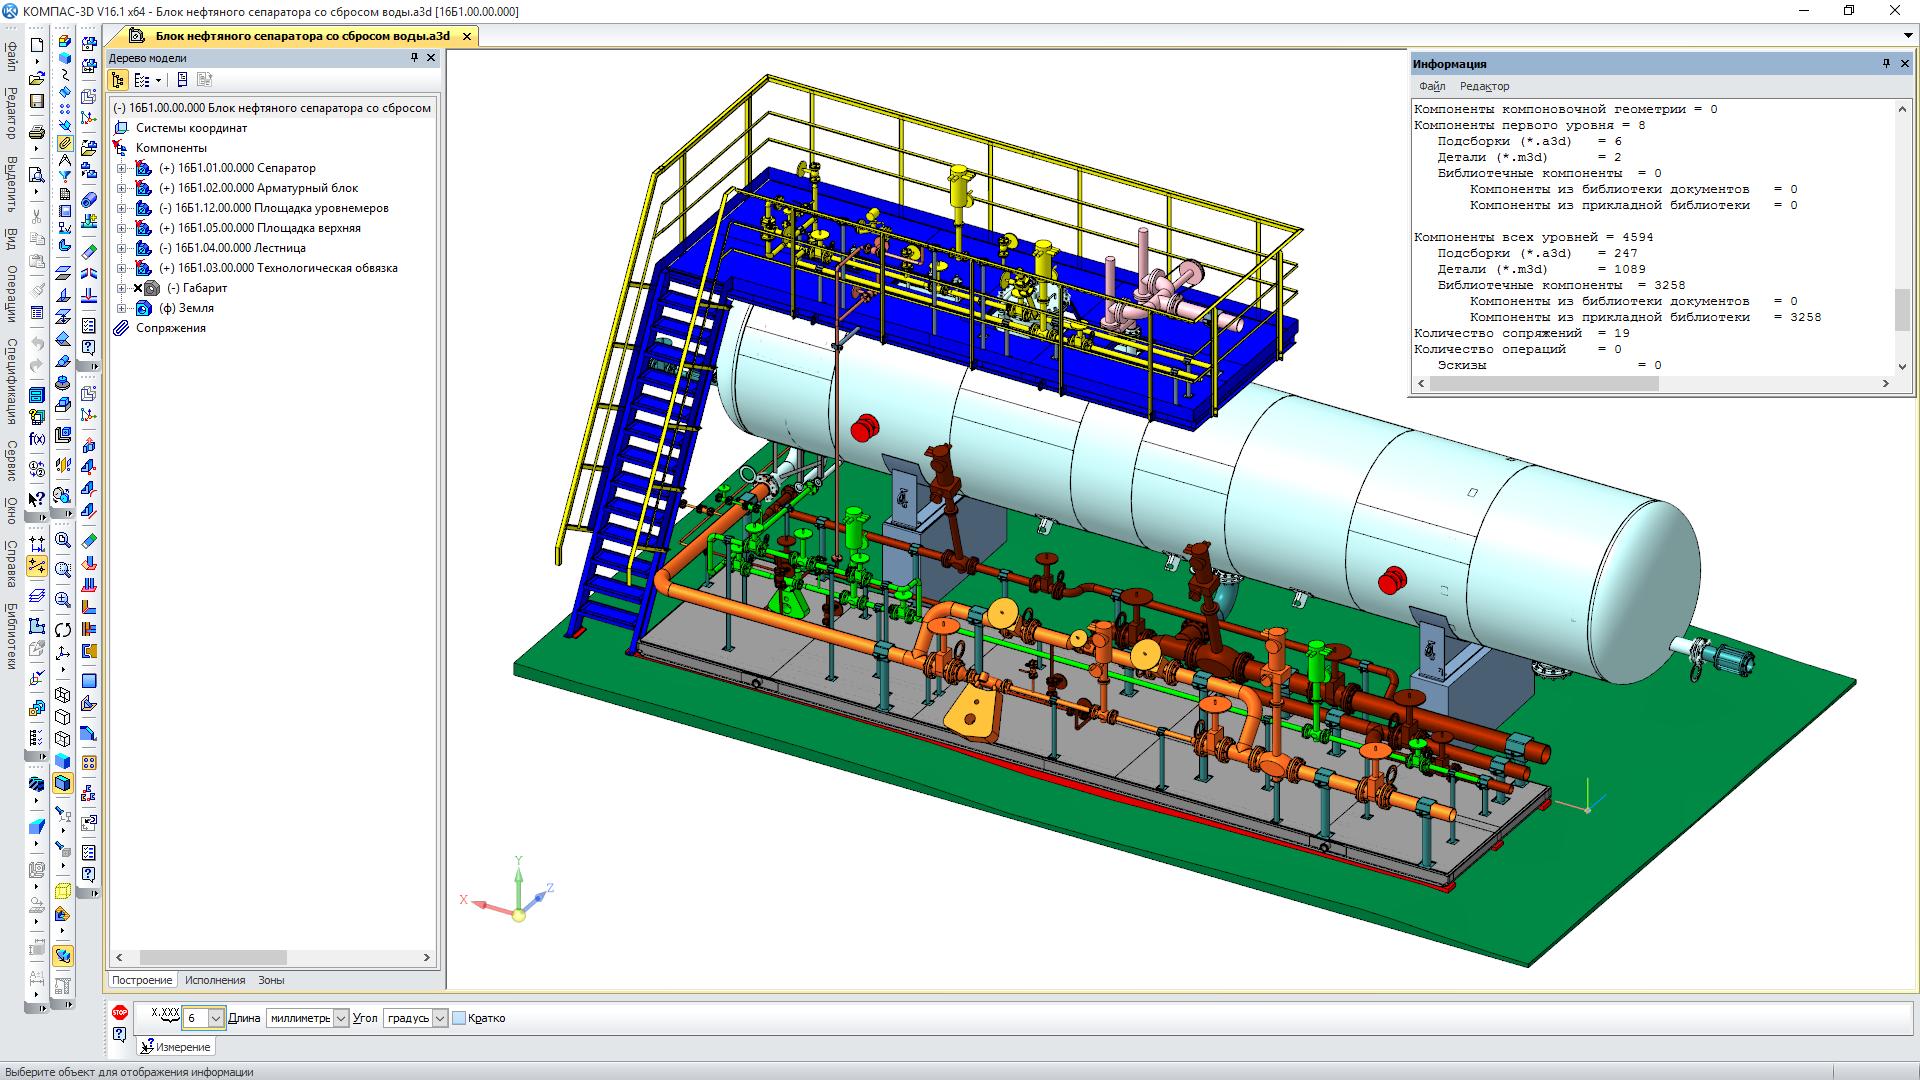Image resolution: width=1920 pixels, height=1080 pixels.
Task: Open the Редактор menu in Информация window
Action: pyautogui.click(x=1484, y=86)
